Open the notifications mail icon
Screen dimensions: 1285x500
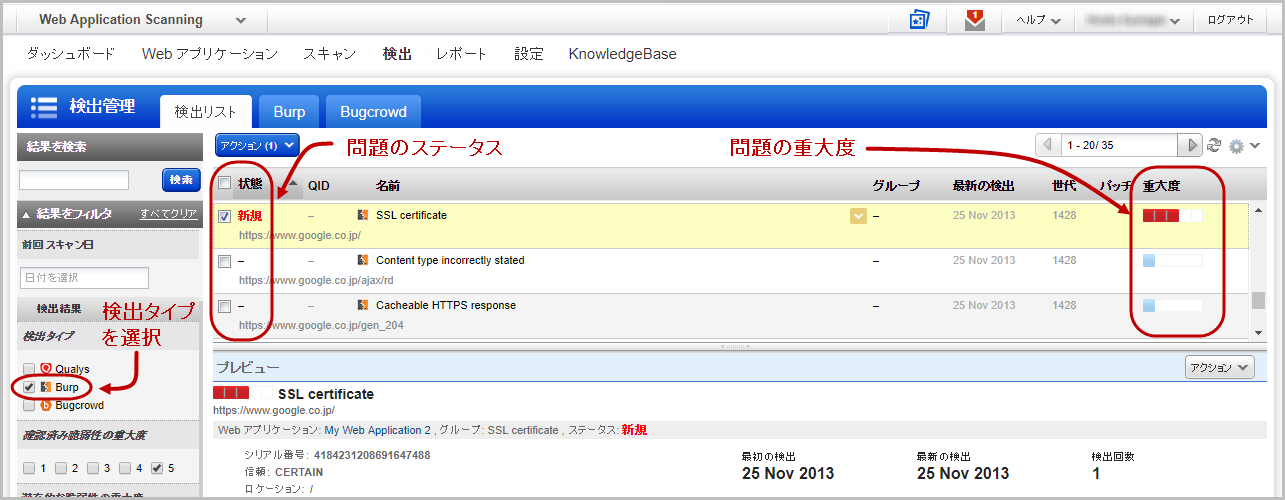click(974, 20)
